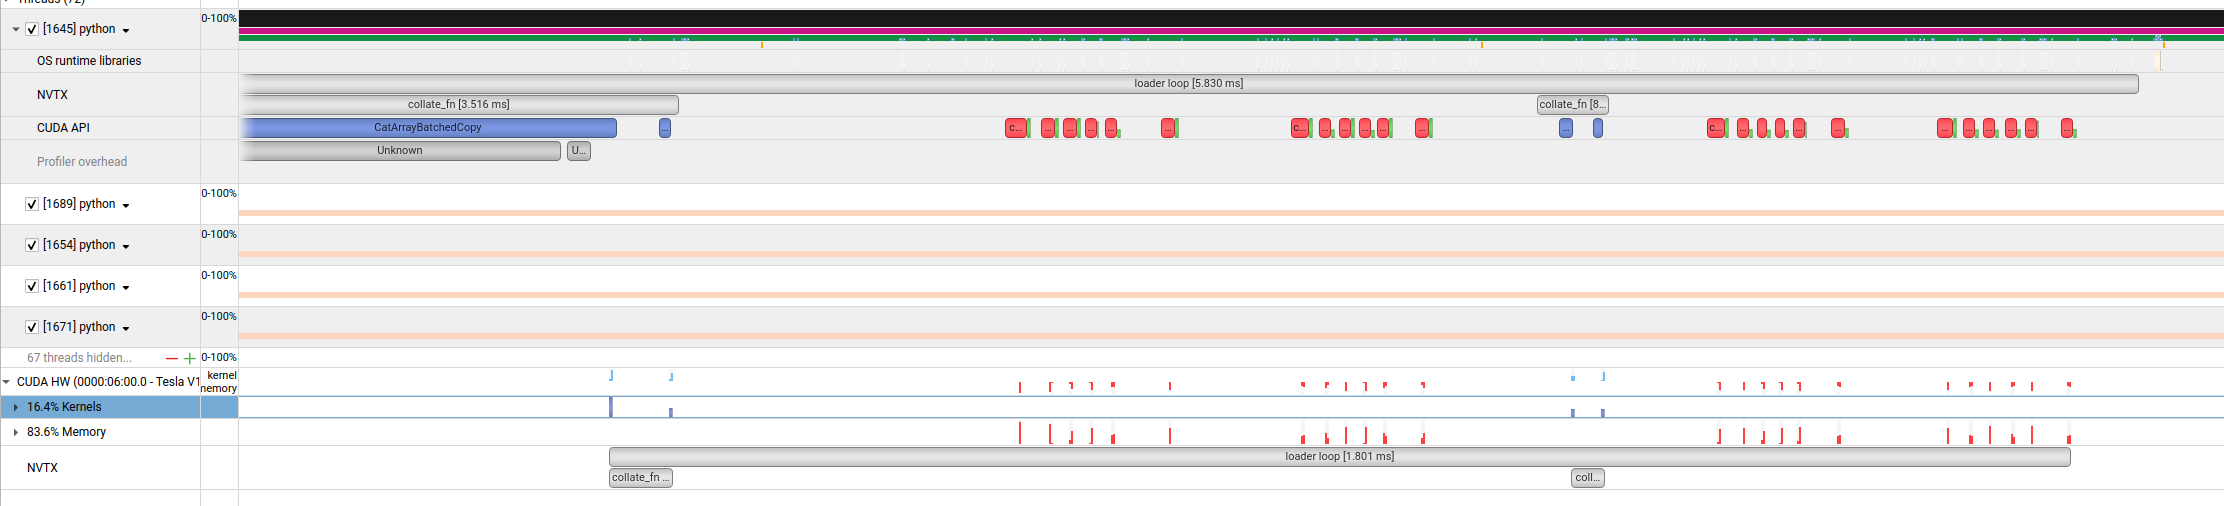The height and width of the screenshot is (506, 2224).
Task: Open the dropdown arrow beside [1671] python
Action: (126, 329)
